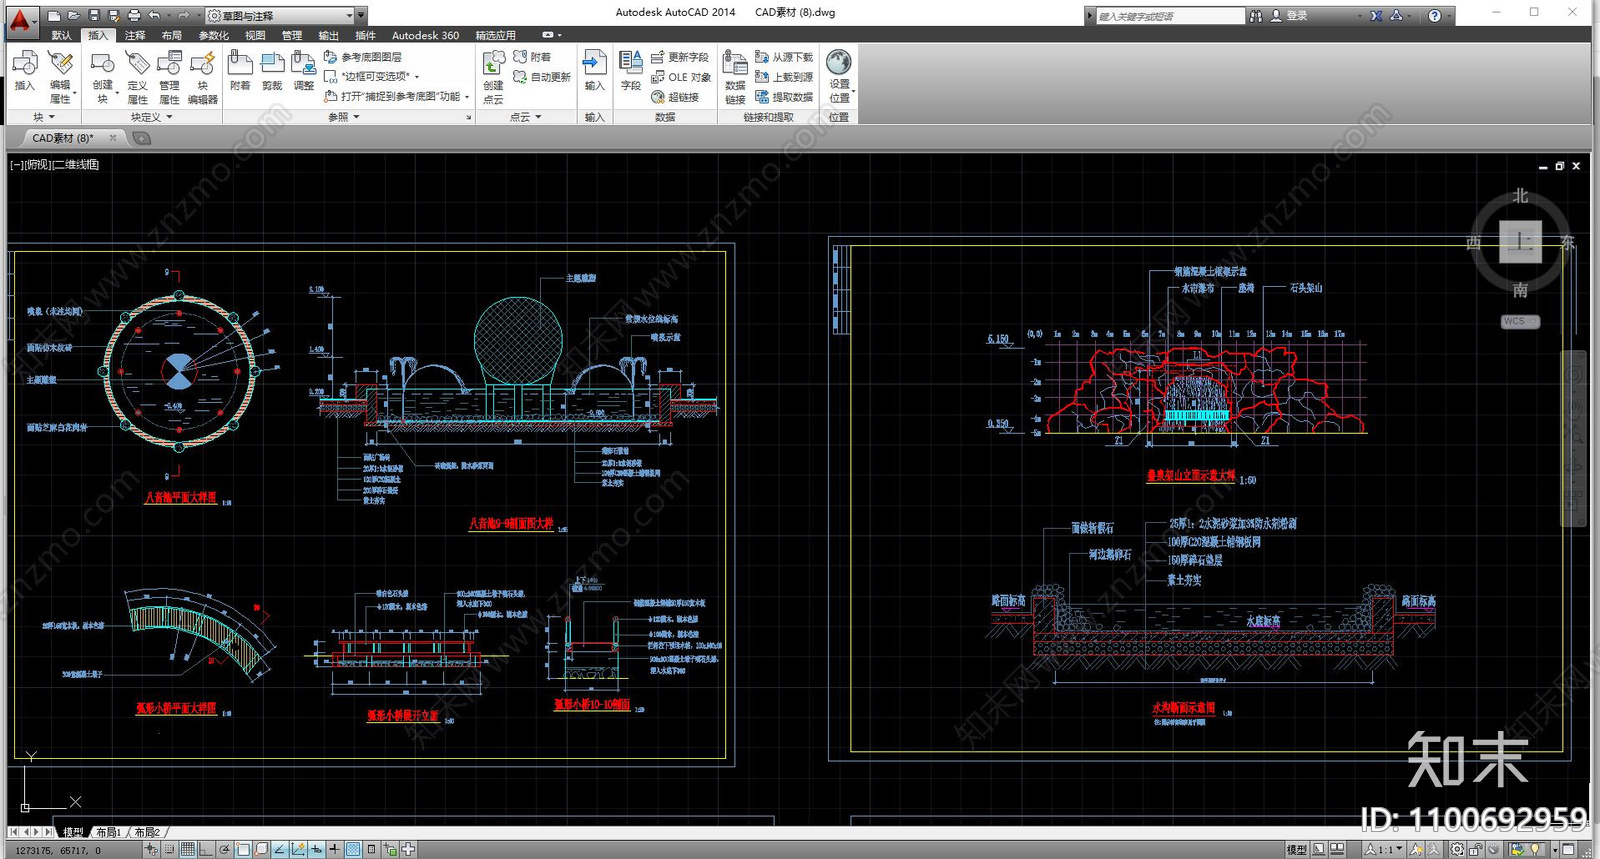Open the Edit Attributes (编辑属性) tool

pos(60,76)
